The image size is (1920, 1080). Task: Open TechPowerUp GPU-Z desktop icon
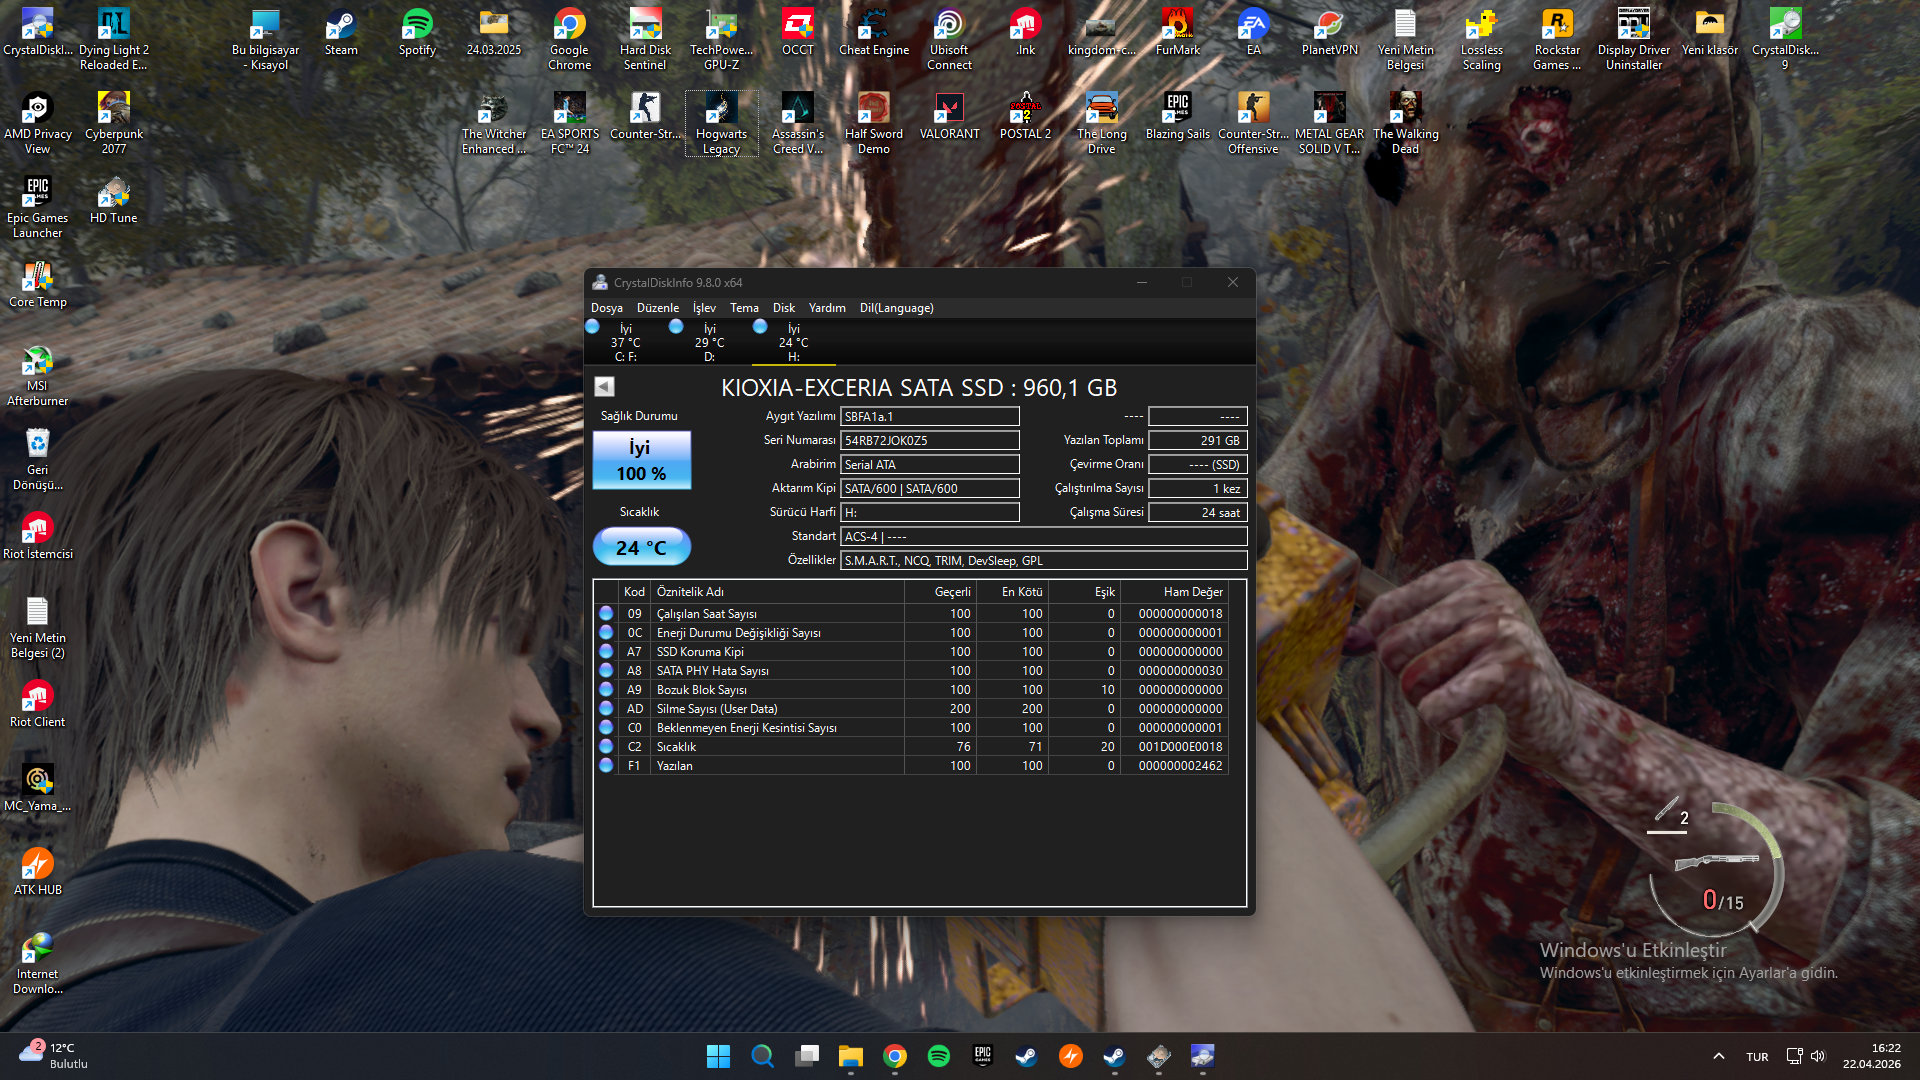click(721, 40)
